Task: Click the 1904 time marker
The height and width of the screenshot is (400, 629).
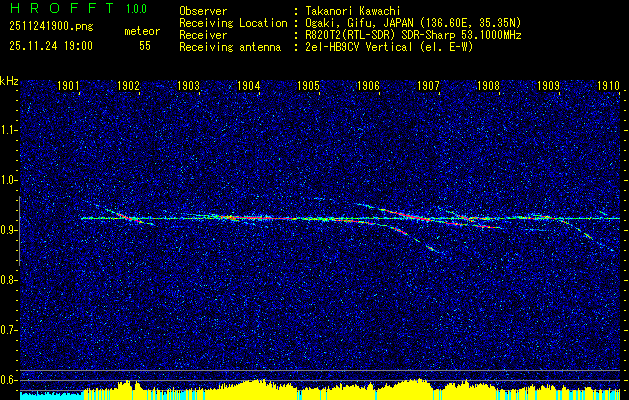Action: tap(249, 85)
